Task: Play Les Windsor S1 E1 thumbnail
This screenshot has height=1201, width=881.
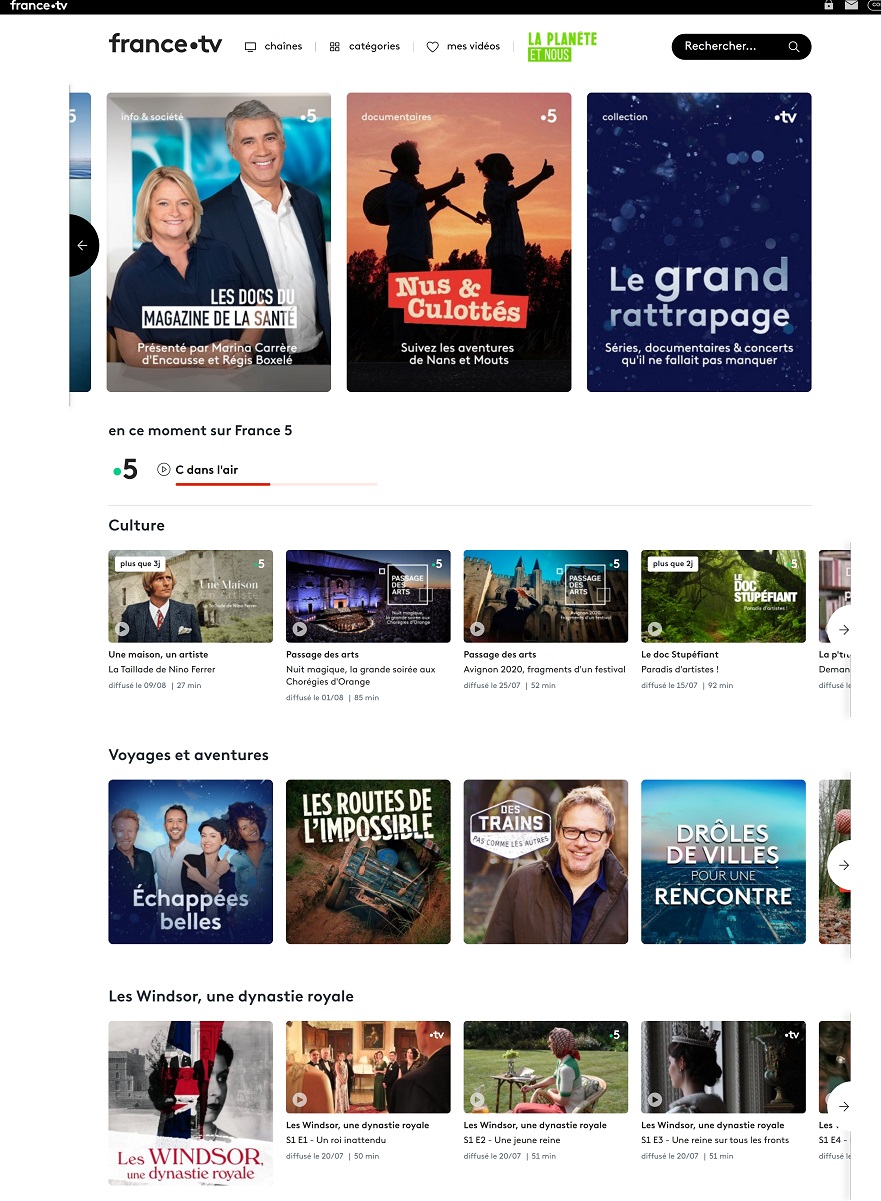Action: click(x=368, y=1067)
